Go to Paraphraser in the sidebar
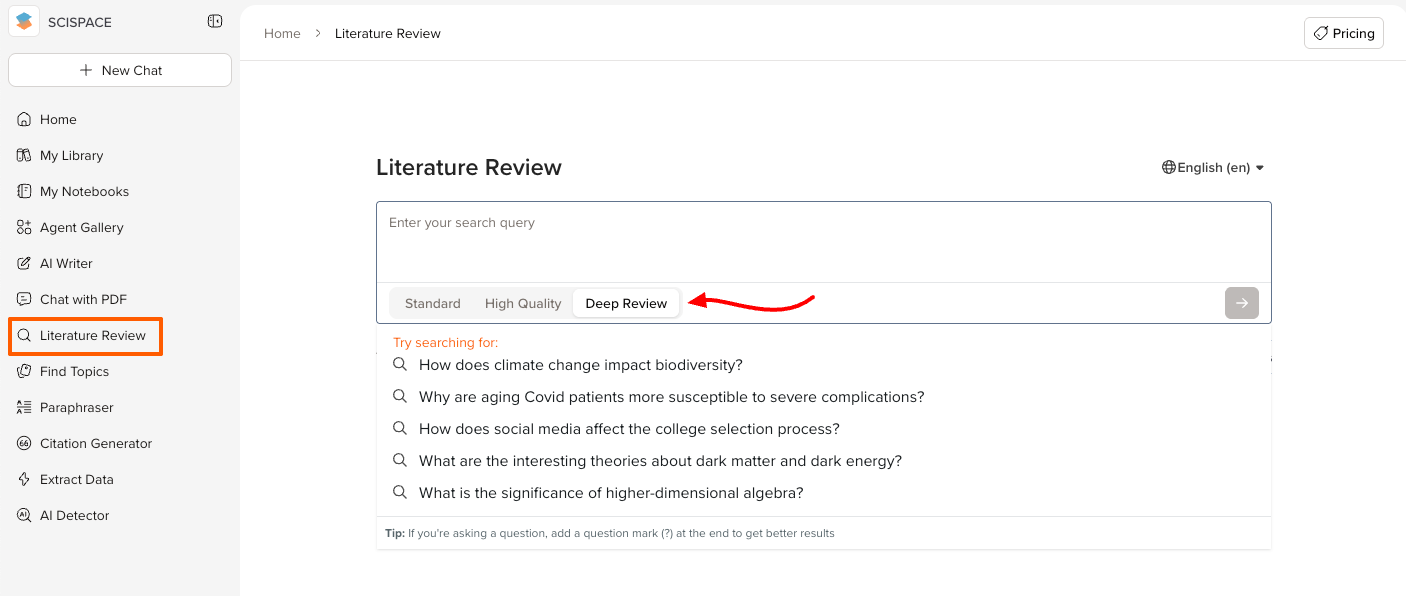 (76, 408)
